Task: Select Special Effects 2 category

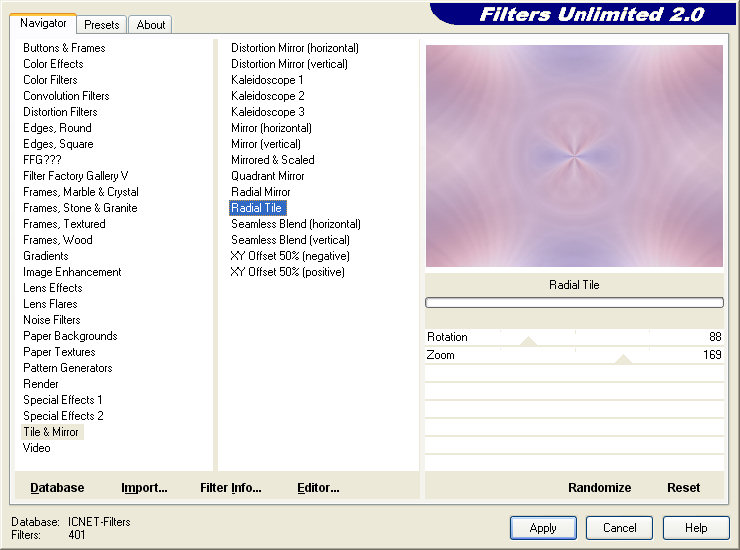Action: pyautogui.click(x=63, y=416)
